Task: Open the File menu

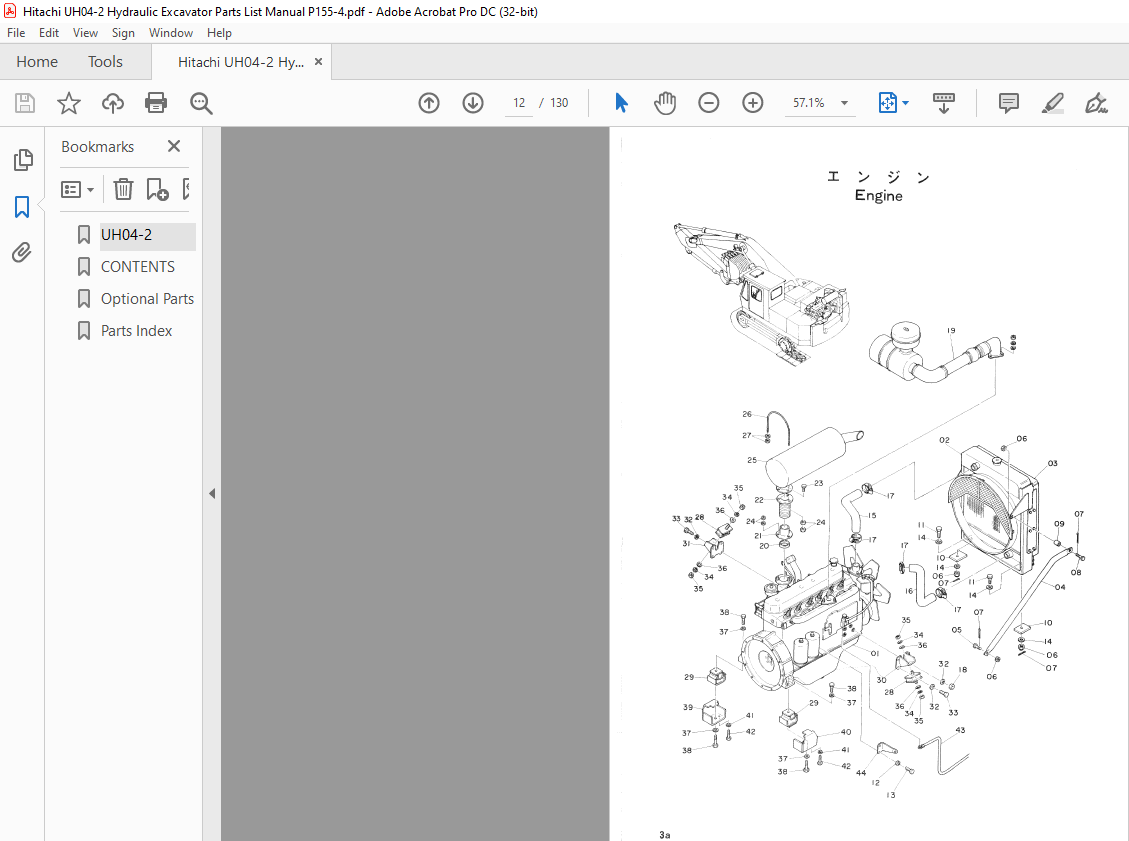Action: 16,32
